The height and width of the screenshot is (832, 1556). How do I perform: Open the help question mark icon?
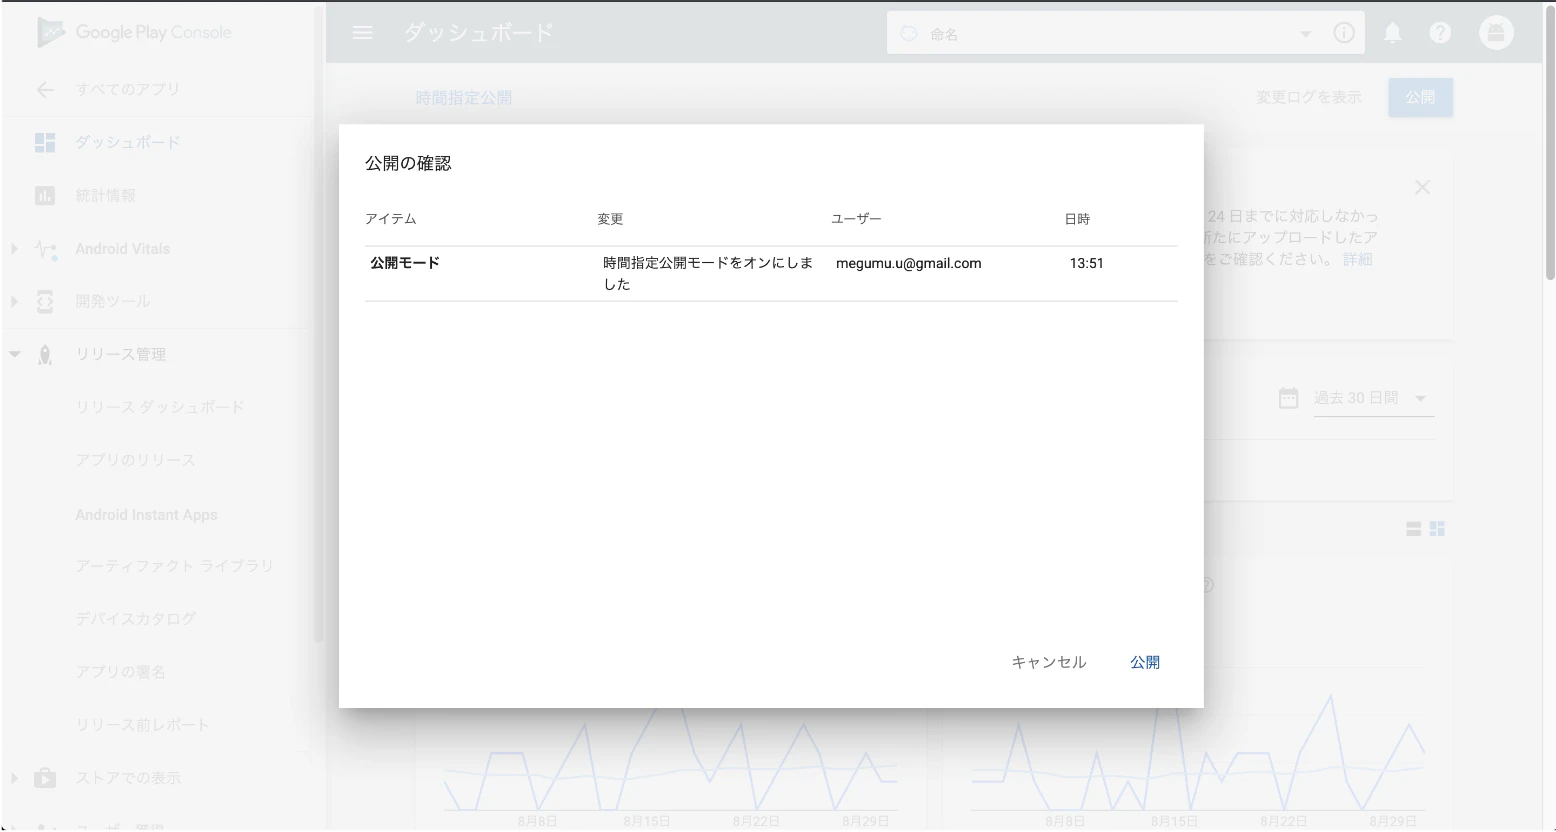click(x=1440, y=33)
